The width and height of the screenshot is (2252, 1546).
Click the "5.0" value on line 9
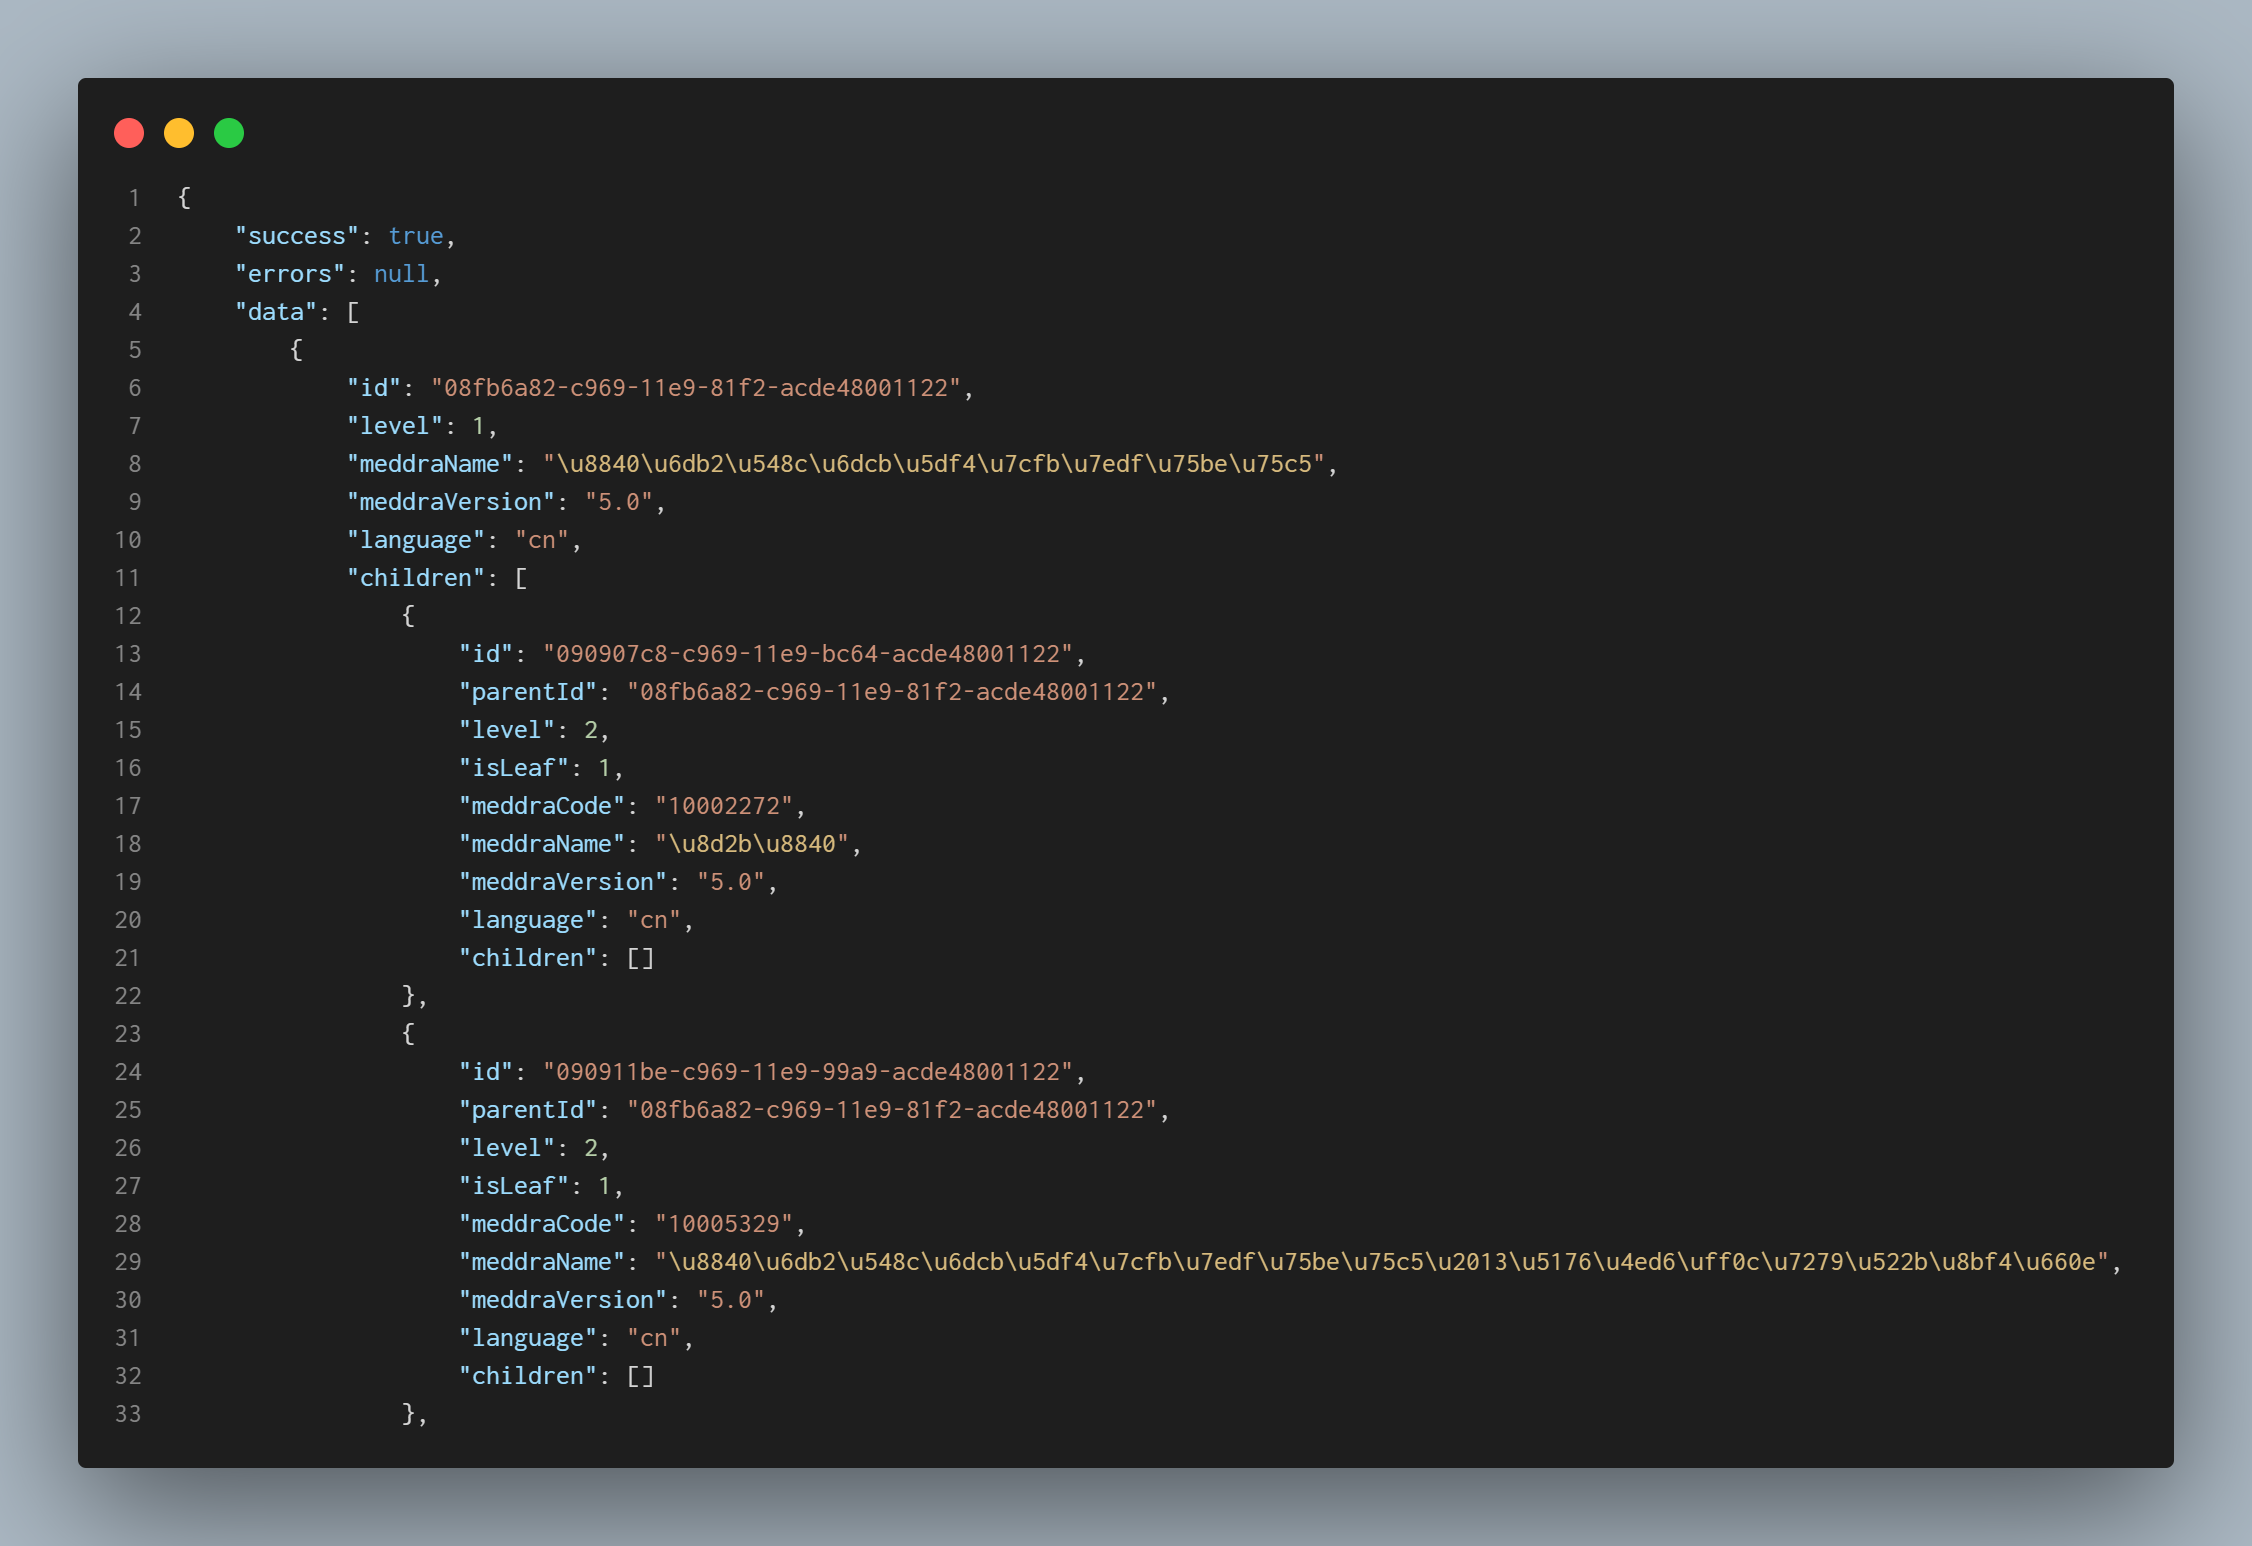point(619,502)
